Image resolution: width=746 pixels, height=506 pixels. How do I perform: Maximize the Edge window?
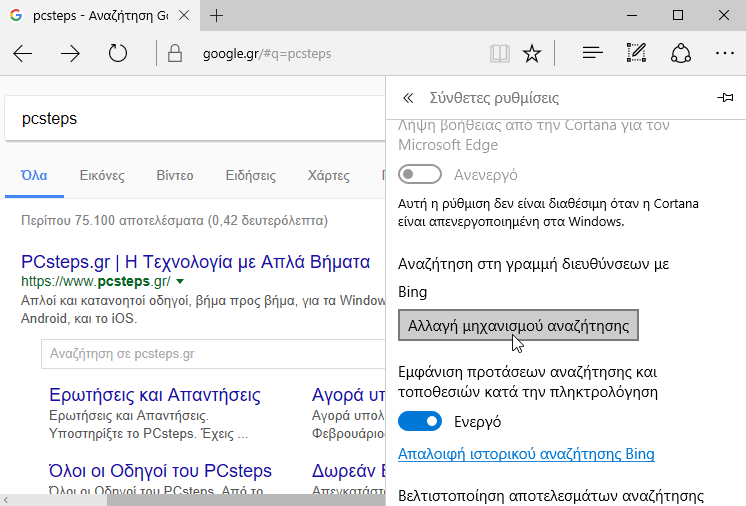677,16
